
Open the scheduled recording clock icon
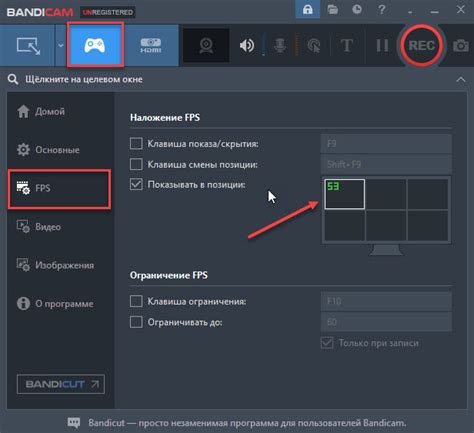(x=357, y=9)
